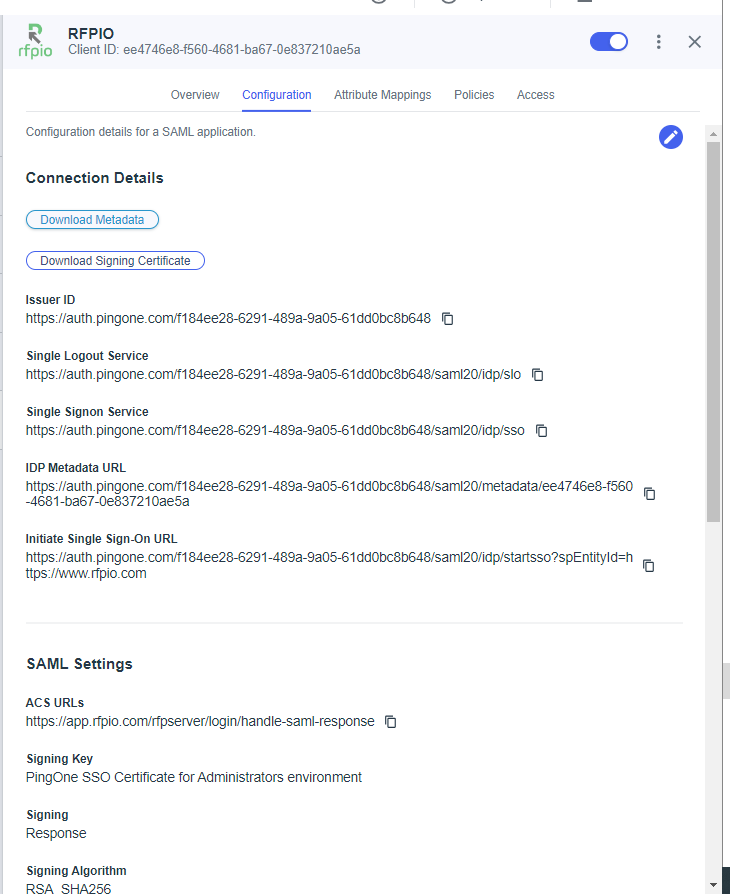Click the blue pencil edit icon
Screen dimensions: 730x894
(x=671, y=137)
